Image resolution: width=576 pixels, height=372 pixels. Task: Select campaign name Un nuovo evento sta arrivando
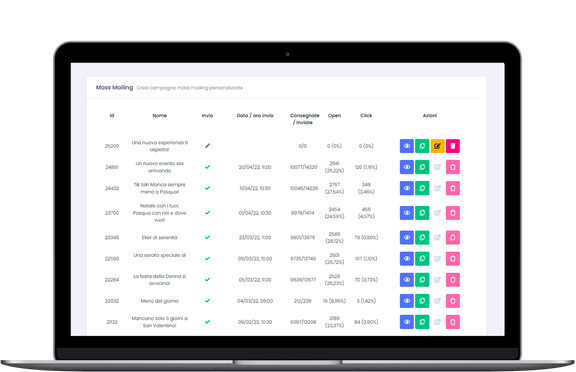tap(160, 167)
